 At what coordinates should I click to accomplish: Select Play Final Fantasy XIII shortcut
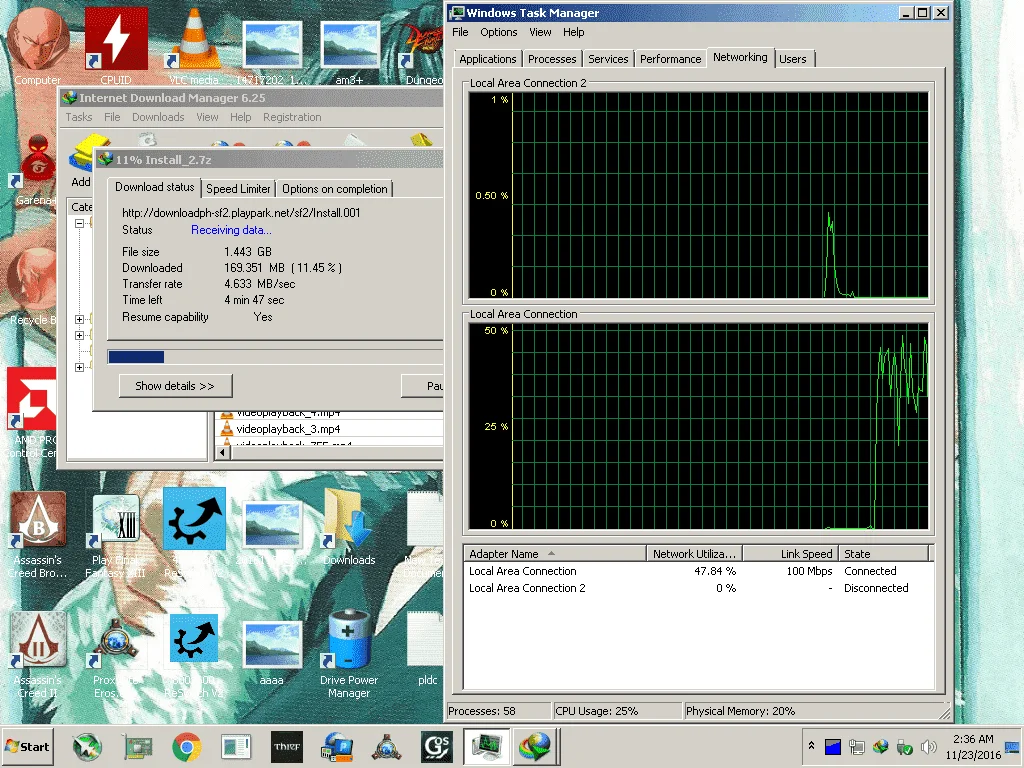point(116,536)
